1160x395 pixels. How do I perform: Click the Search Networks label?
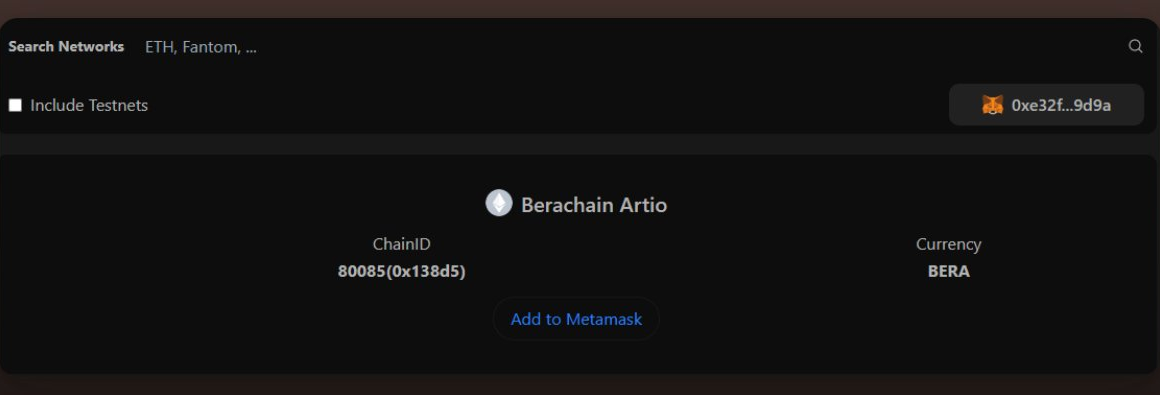pos(66,47)
